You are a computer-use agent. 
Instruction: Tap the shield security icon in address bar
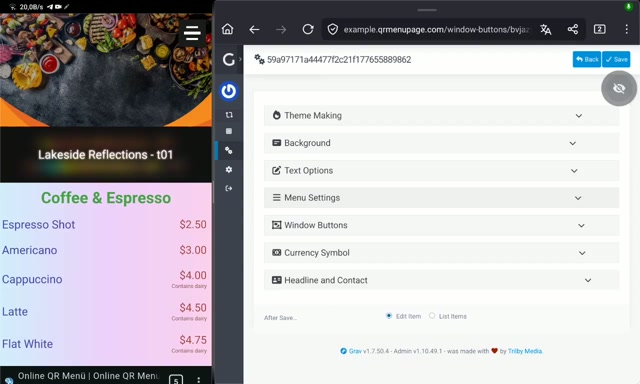coord(333,29)
